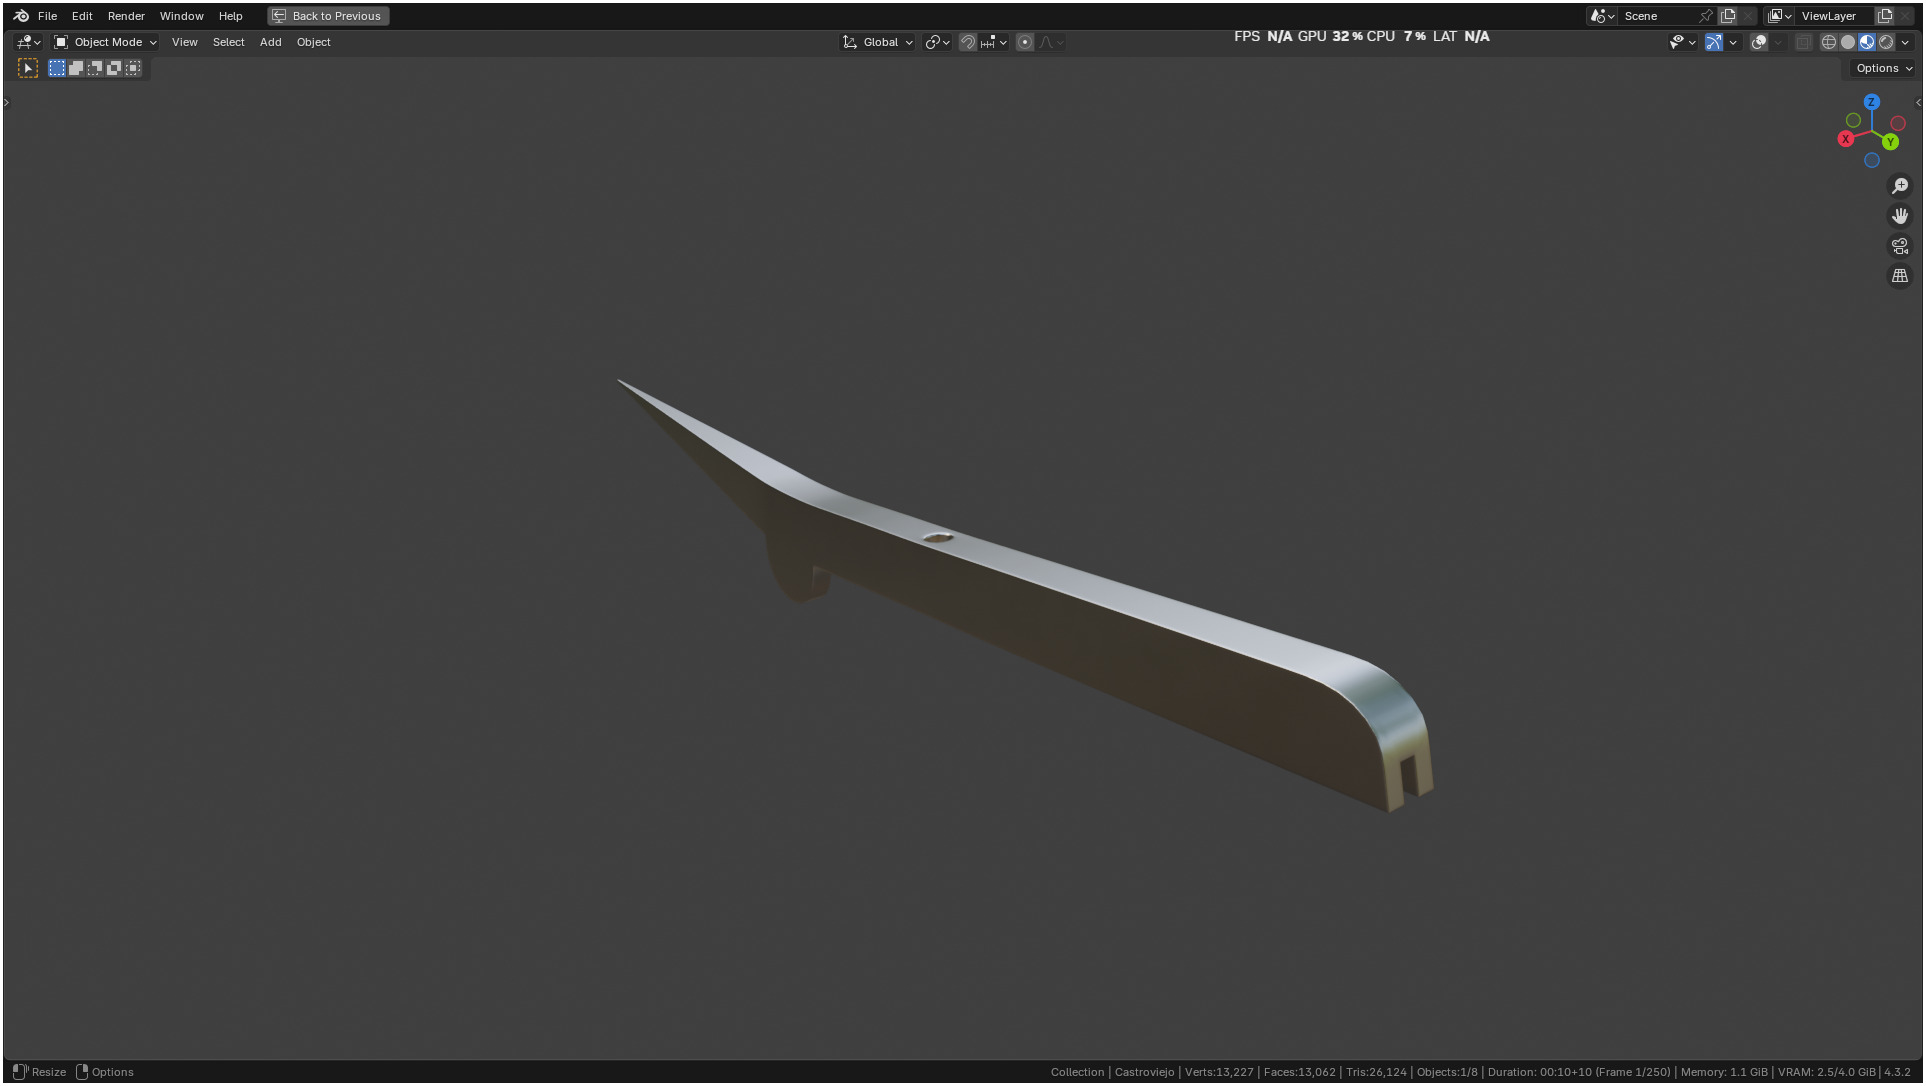Toggle the camera view icon
Image resolution: width=1926 pixels, height=1086 pixels.
pos(1900,246)
